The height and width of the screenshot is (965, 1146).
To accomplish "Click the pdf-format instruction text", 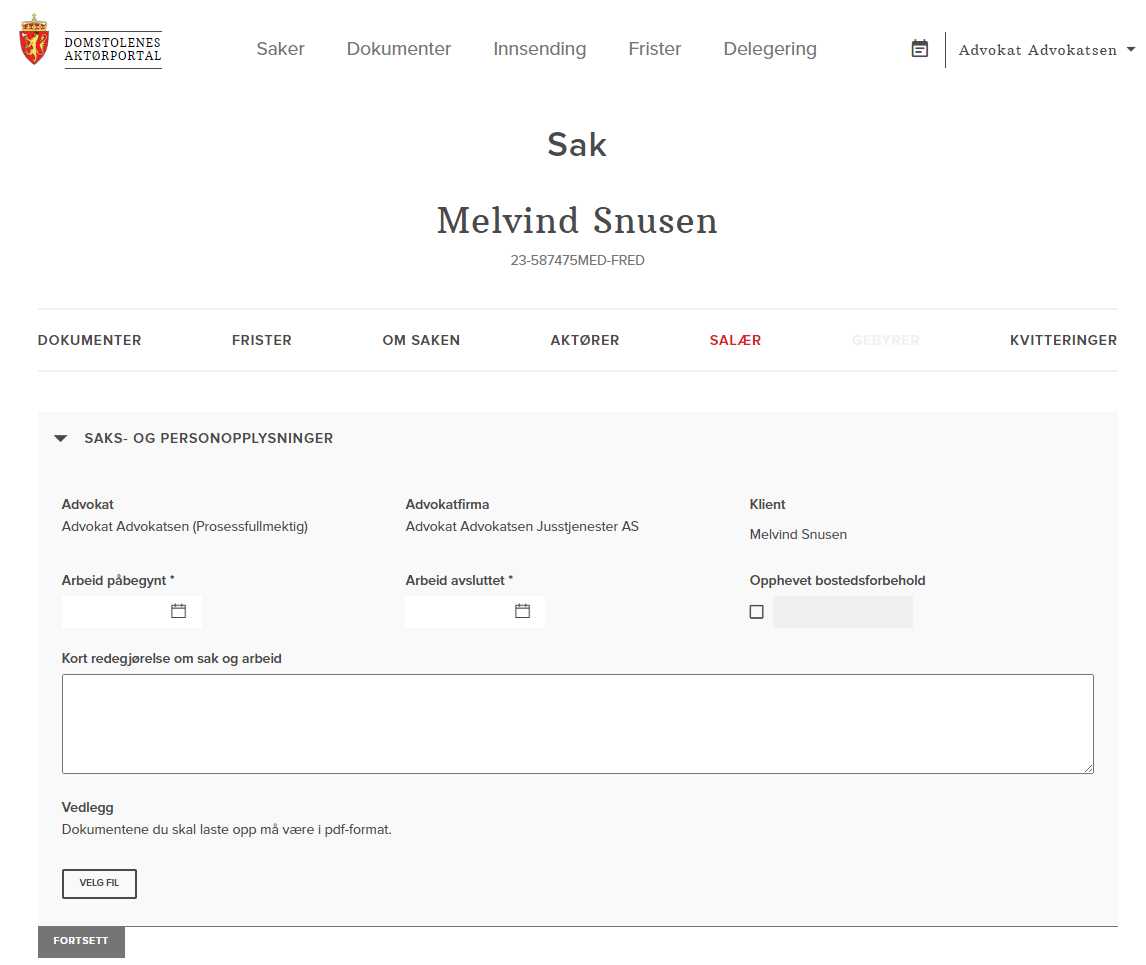I will 227,830.
